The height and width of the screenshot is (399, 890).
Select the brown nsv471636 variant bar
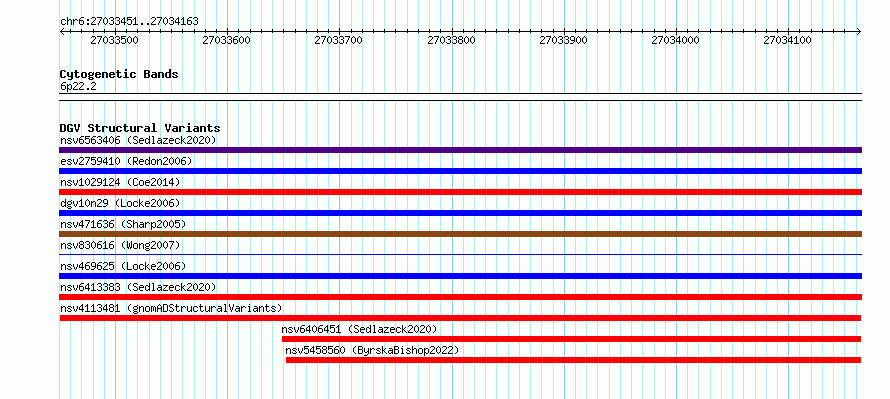(460, 234)
